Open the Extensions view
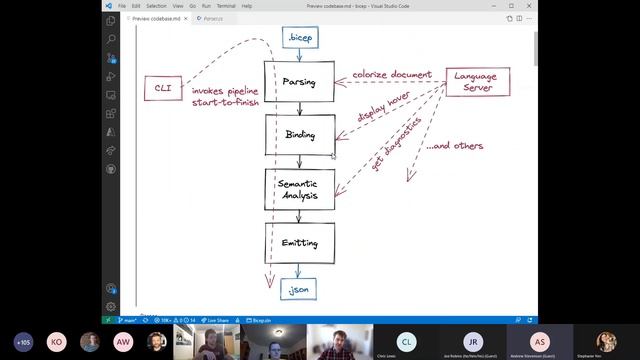The height and width of the screenshot is (360, 640). (111, 113)
